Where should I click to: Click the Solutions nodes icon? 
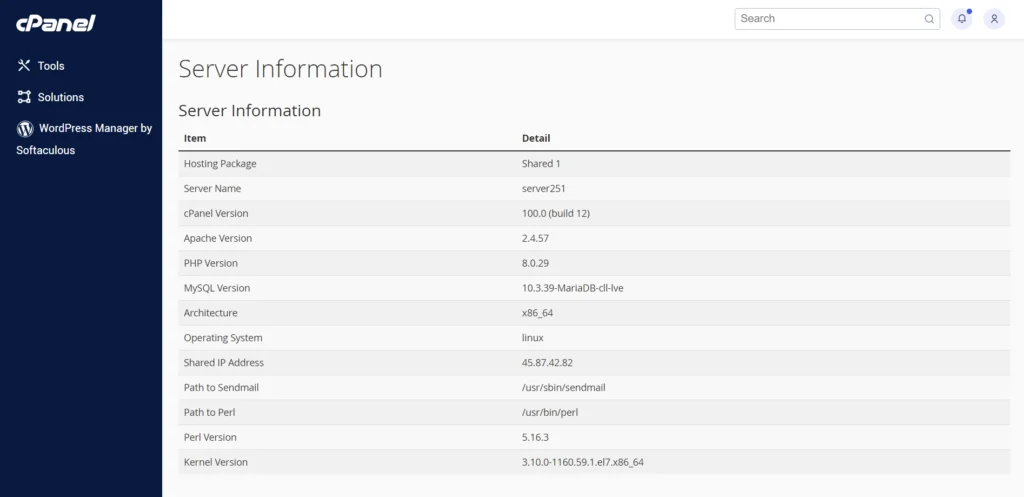24,97
